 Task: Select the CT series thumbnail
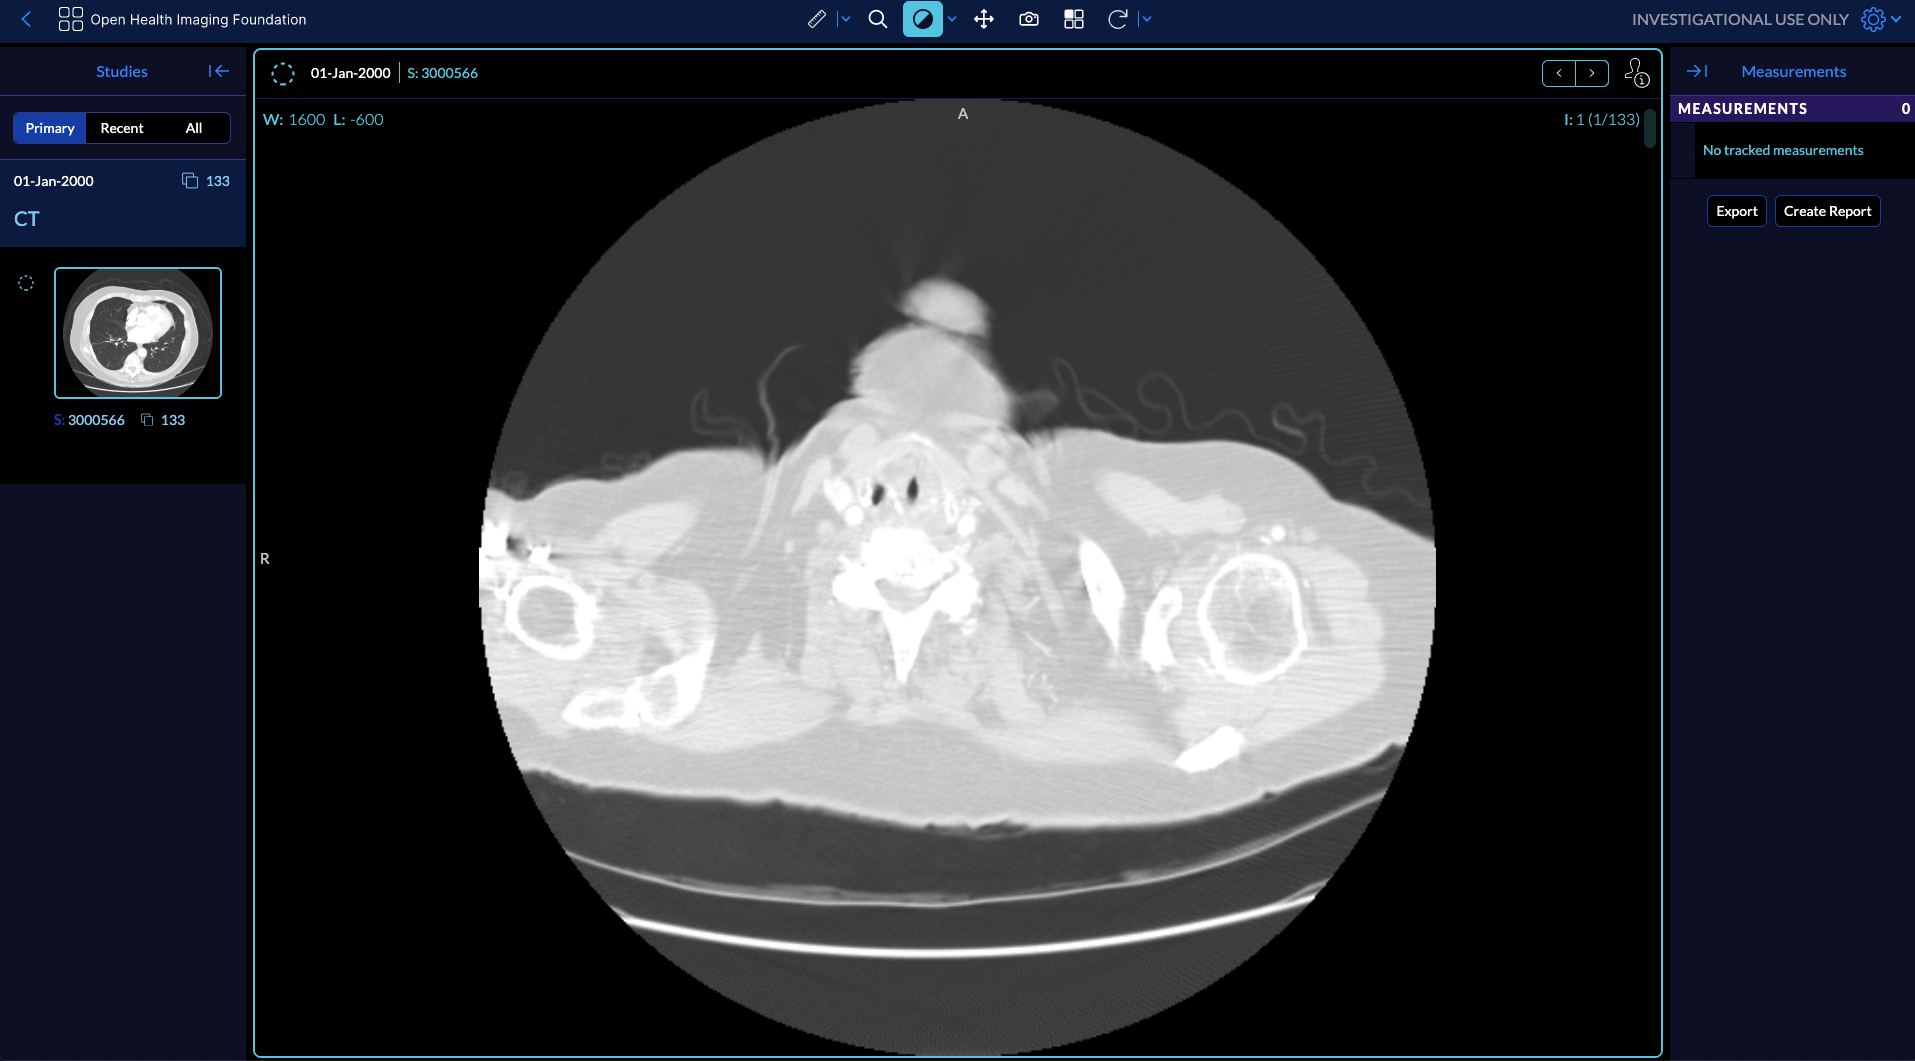click(138, 333)
